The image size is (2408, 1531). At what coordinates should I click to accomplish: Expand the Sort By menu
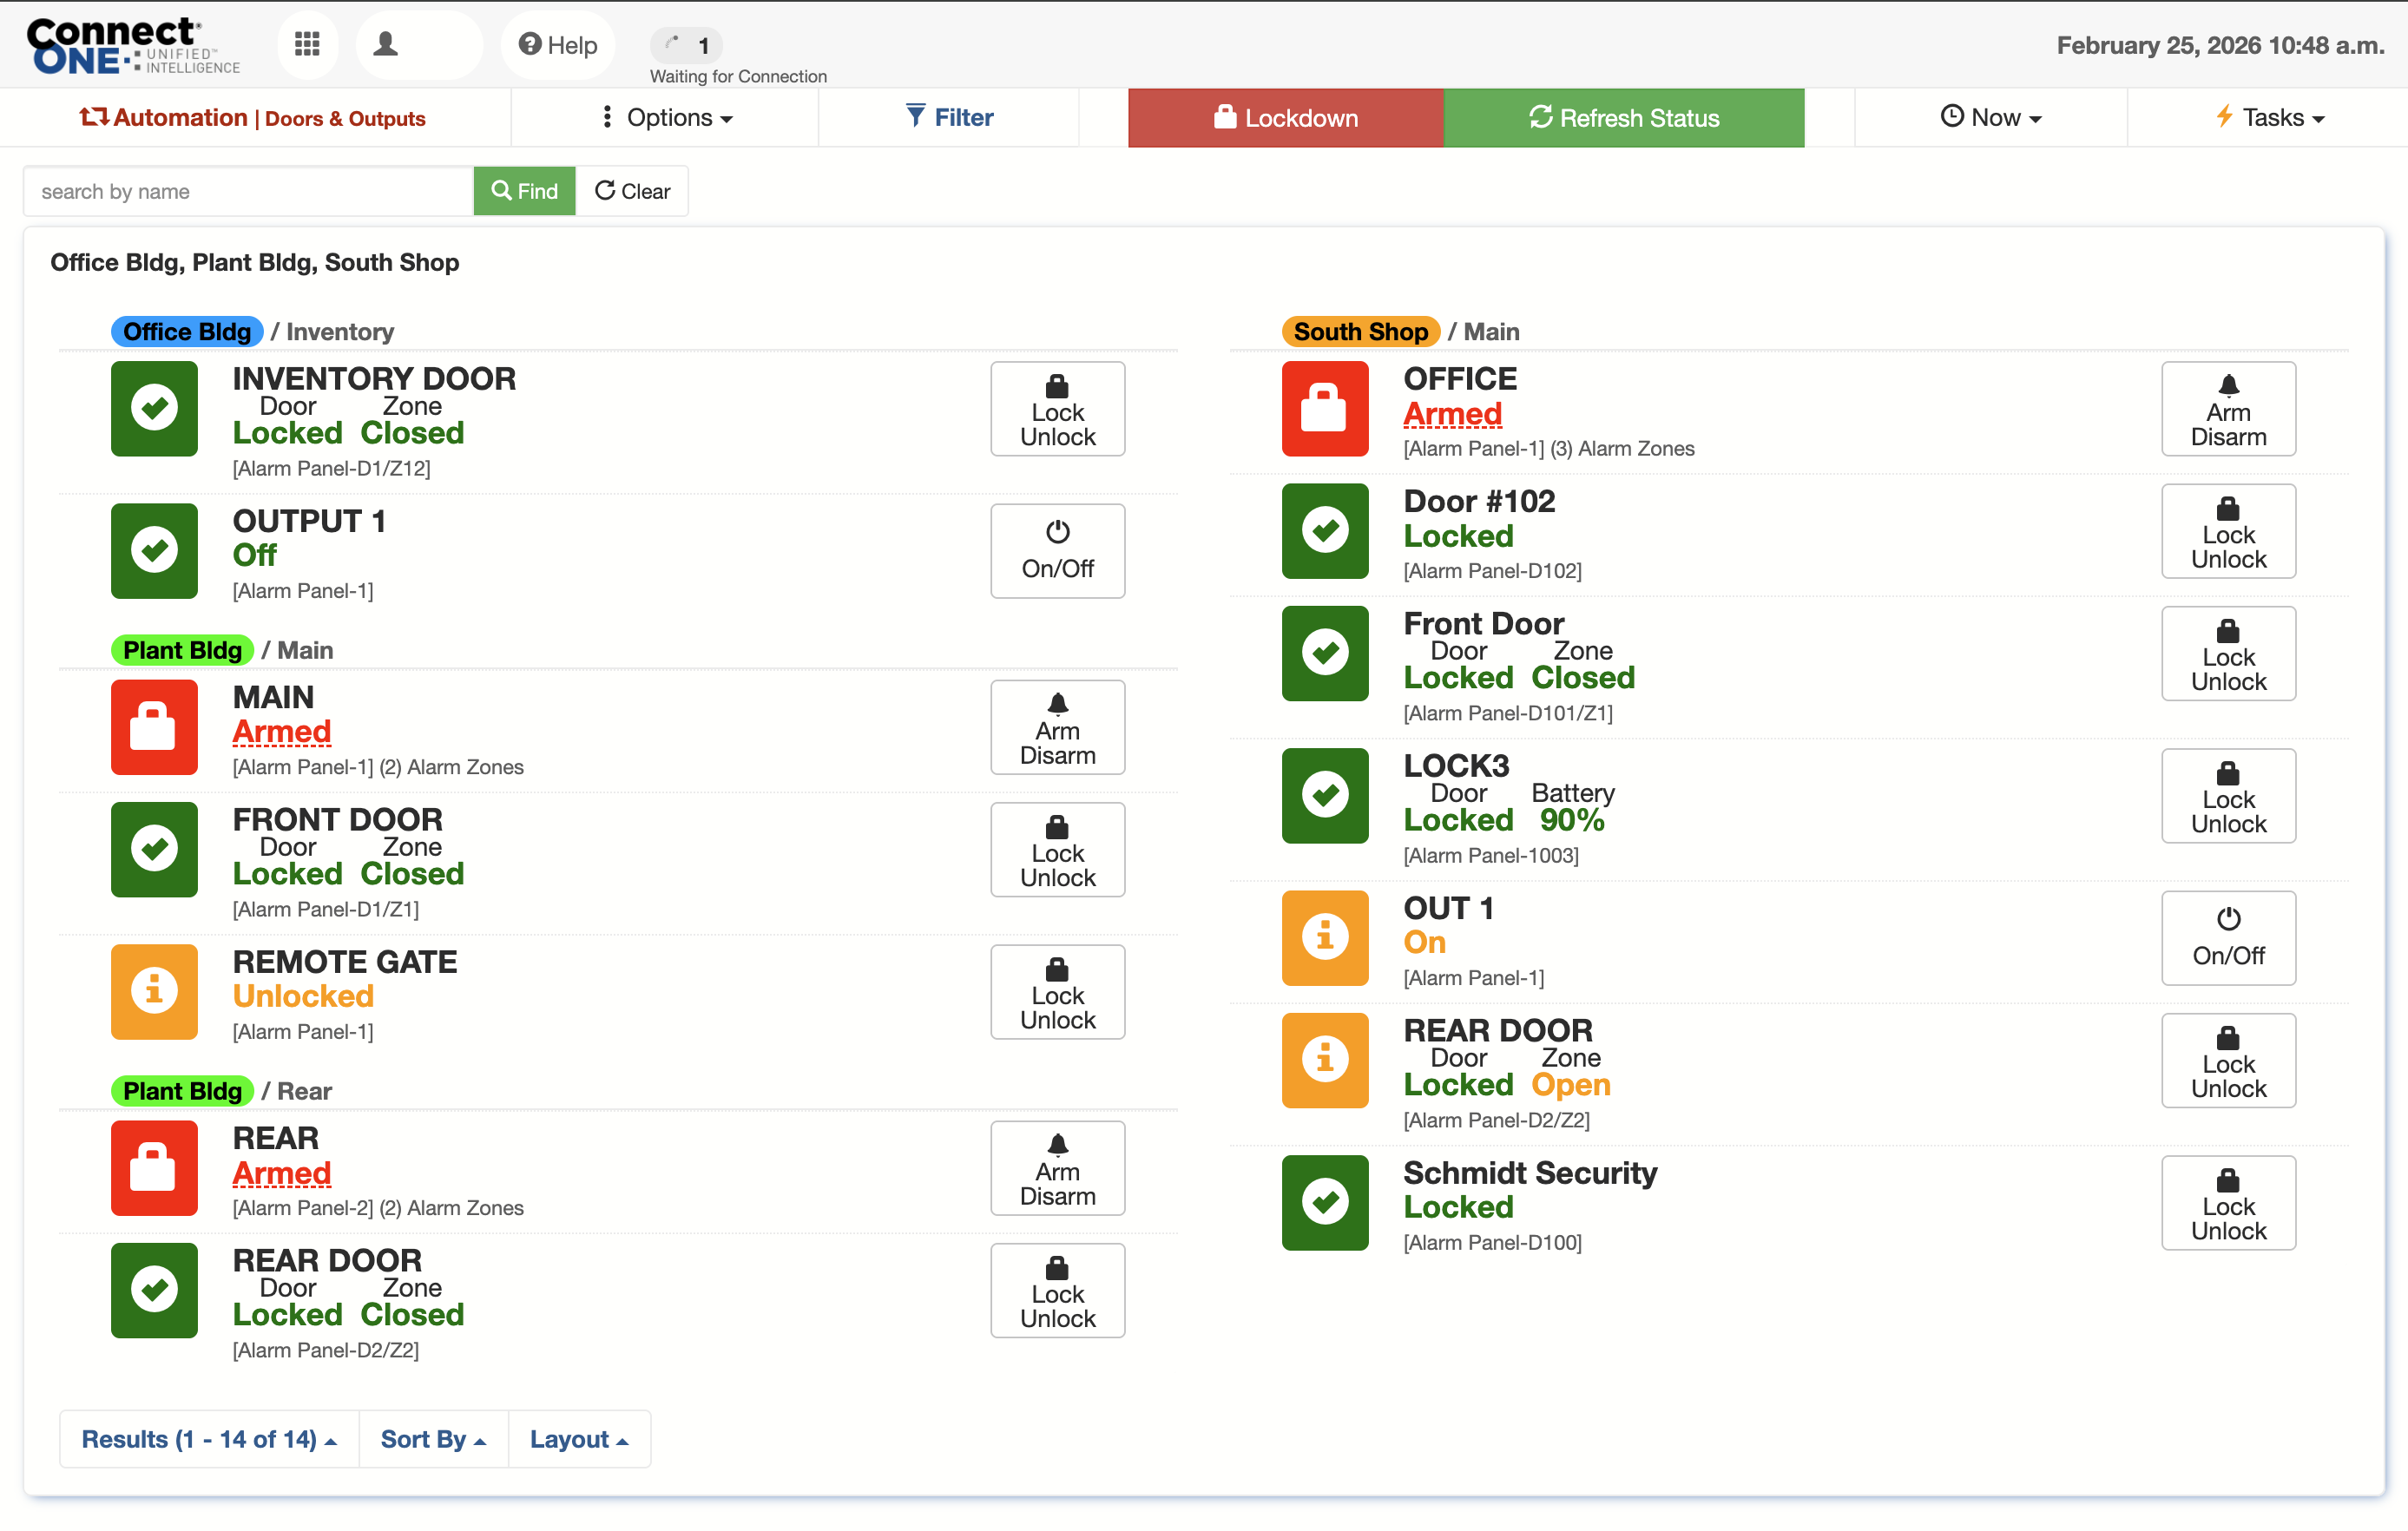click(433, 1439)
